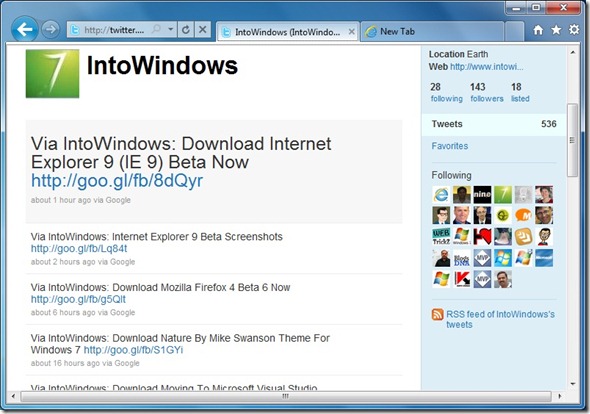
Task: Click the search magnifier in address bar
Action: [156, 29]
